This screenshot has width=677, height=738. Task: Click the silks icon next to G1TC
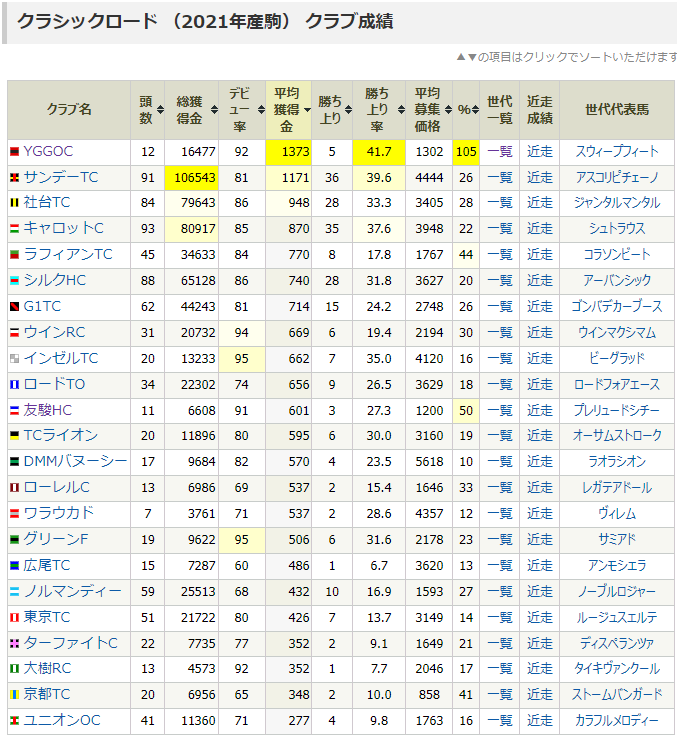click(14, 307)
